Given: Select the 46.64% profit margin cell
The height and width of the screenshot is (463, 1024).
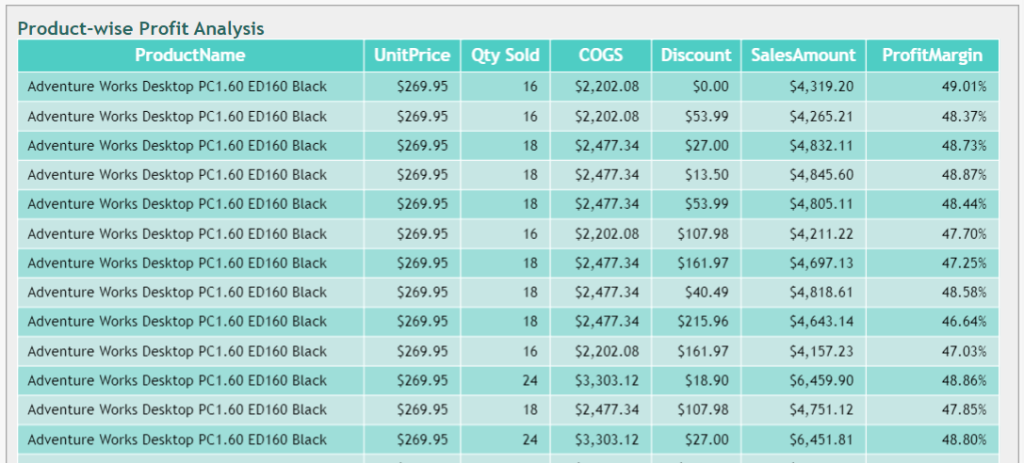Looking at the screenshot, I should [x=964, y=322].
